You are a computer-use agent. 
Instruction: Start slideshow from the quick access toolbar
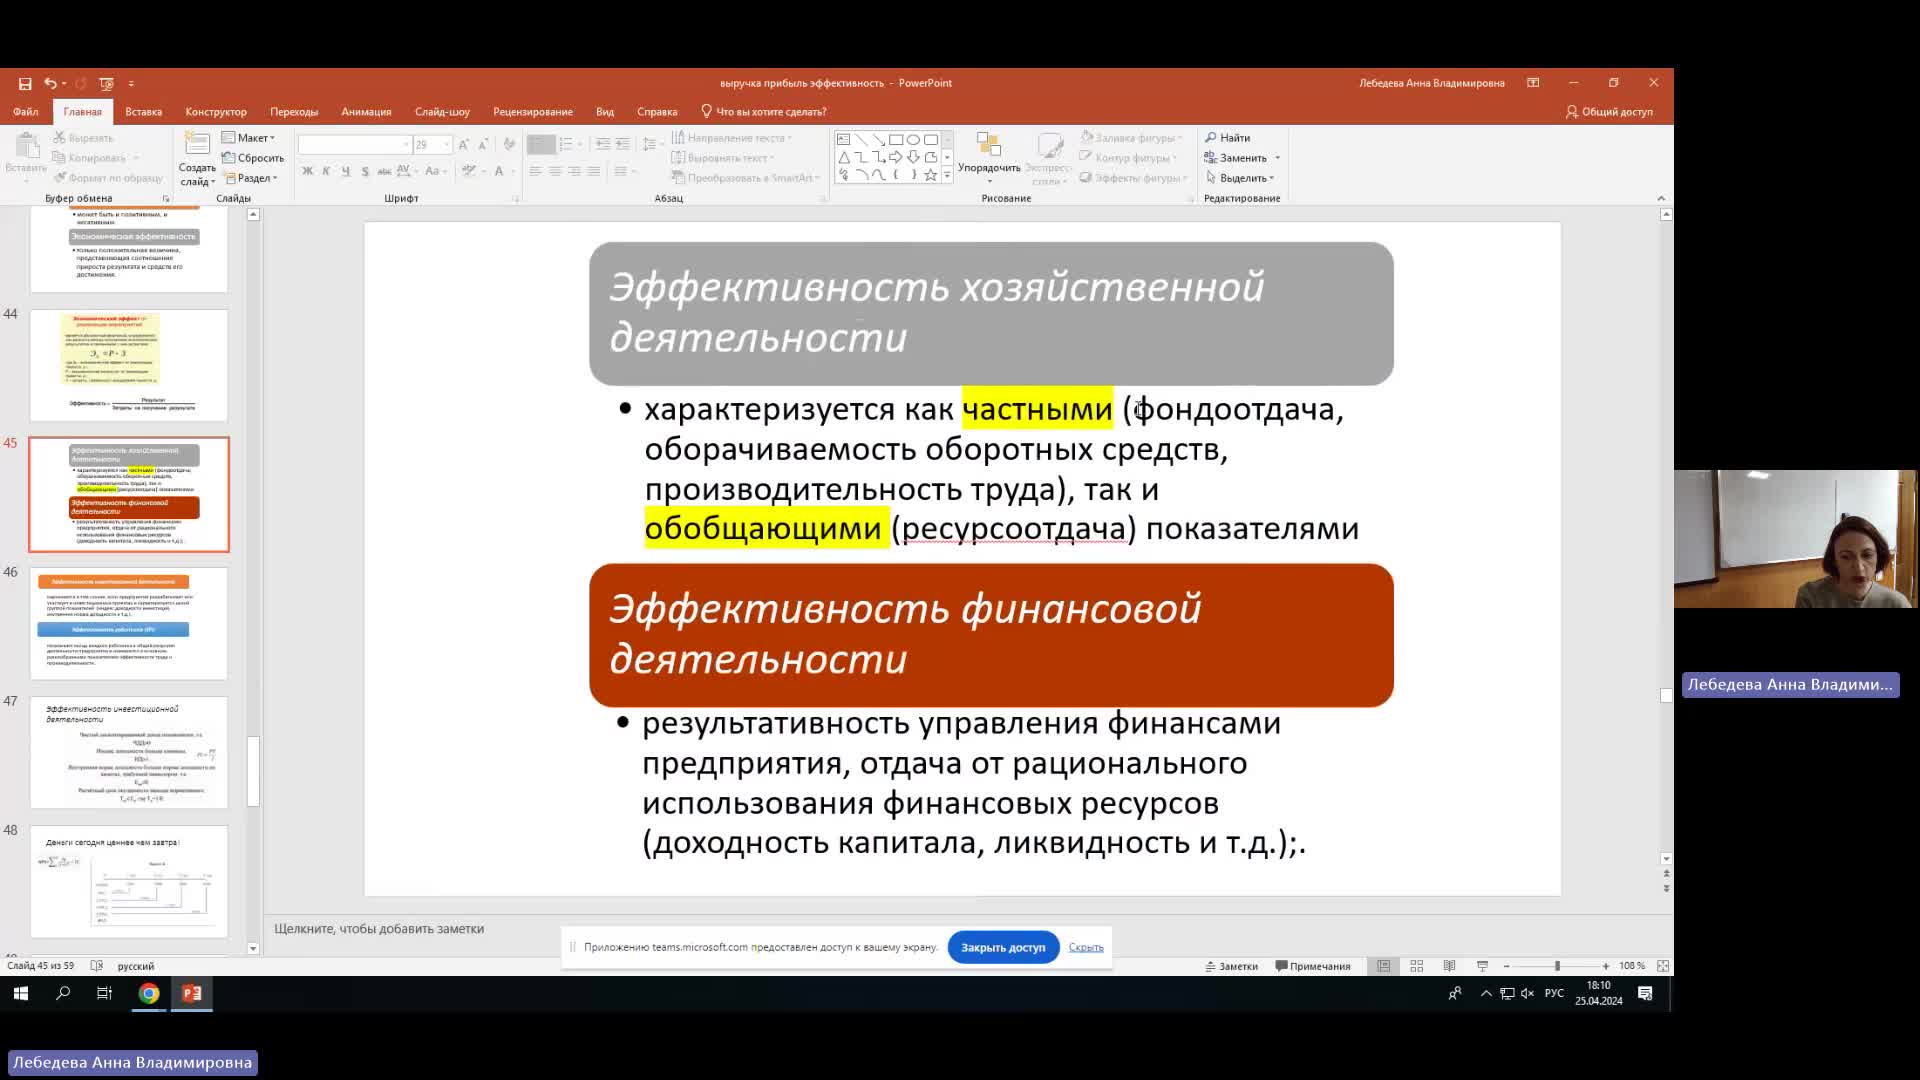click(x=106, y=83)
